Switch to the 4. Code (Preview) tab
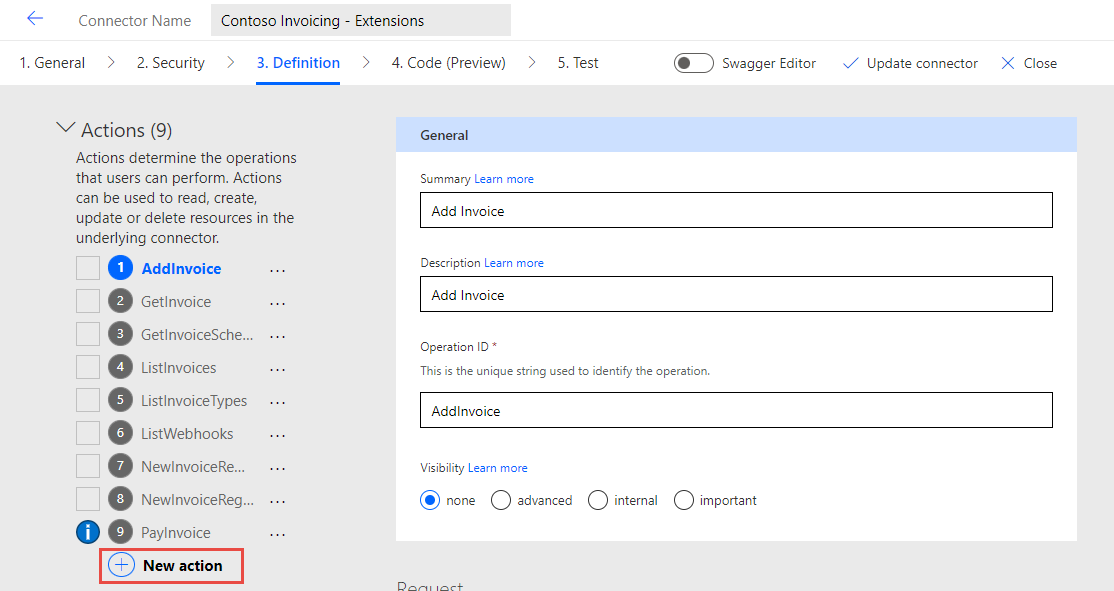Screen dimensions: 1114x591 click(x=448, y=62)
